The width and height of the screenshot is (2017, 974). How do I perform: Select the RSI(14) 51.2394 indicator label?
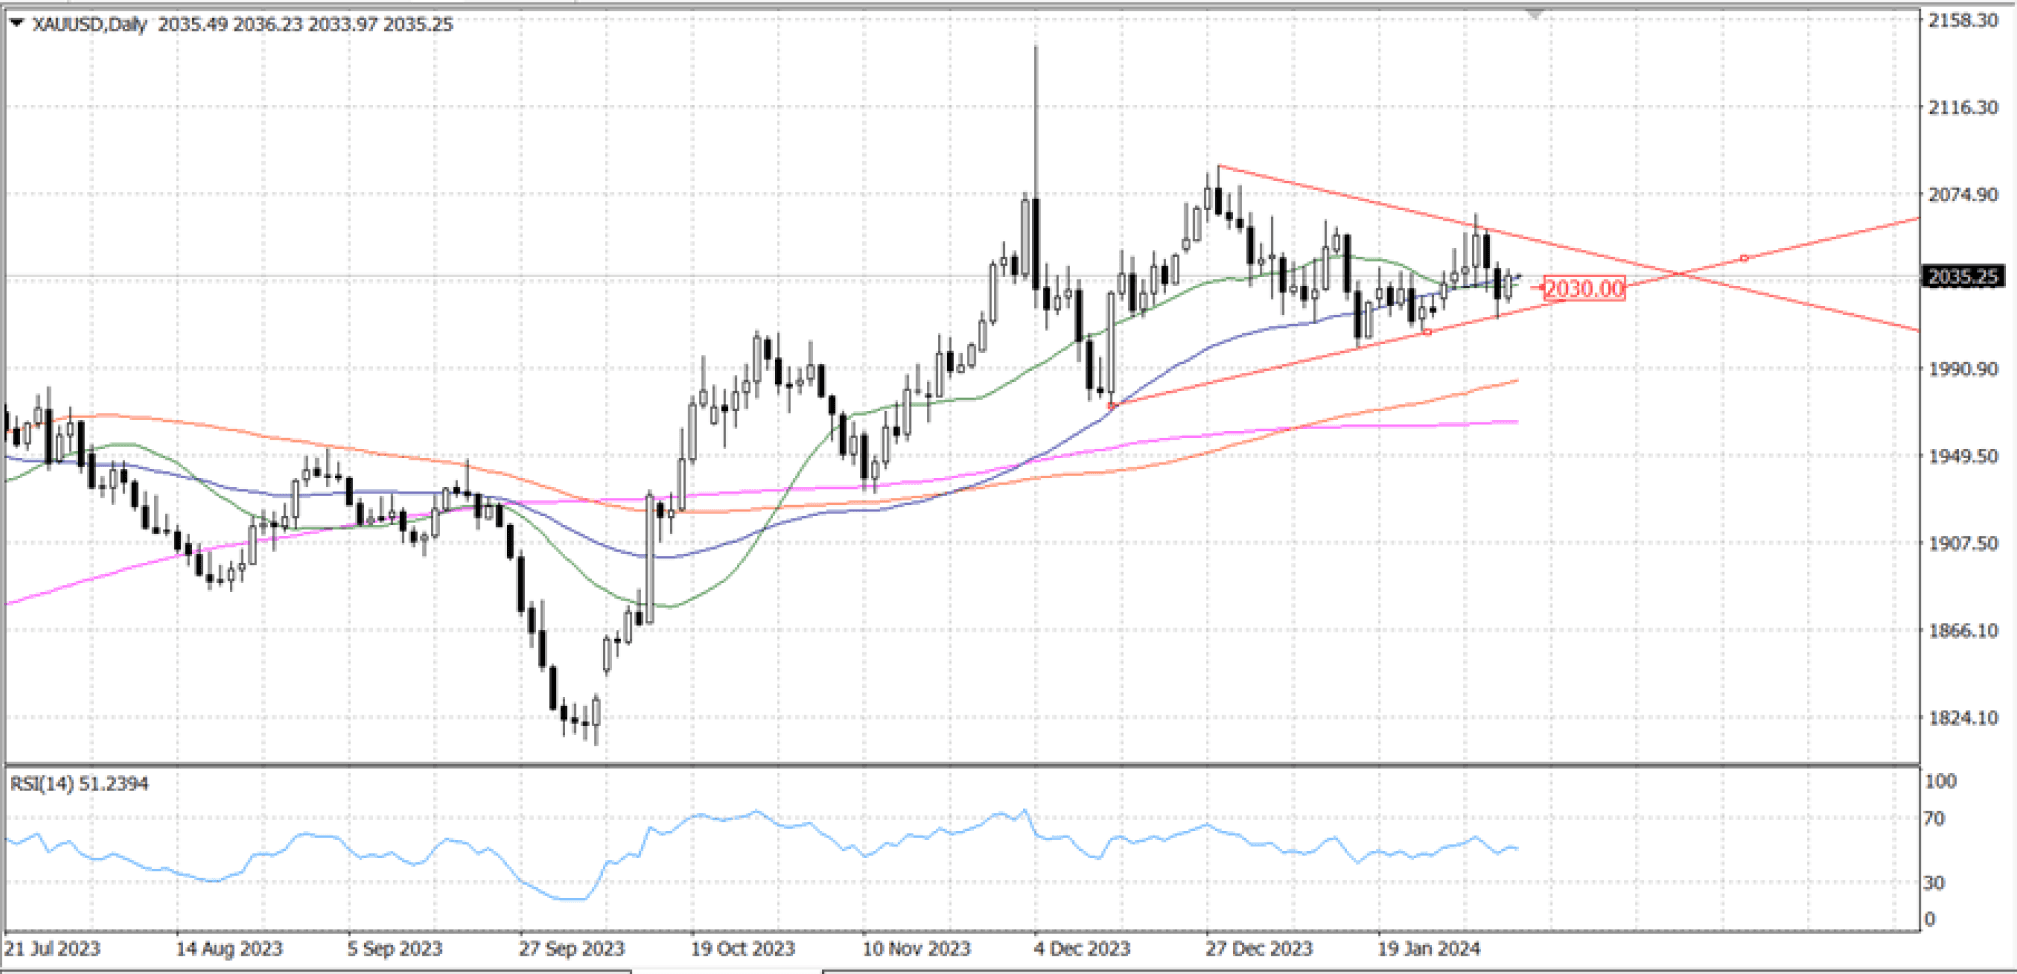tap(80, 784)
